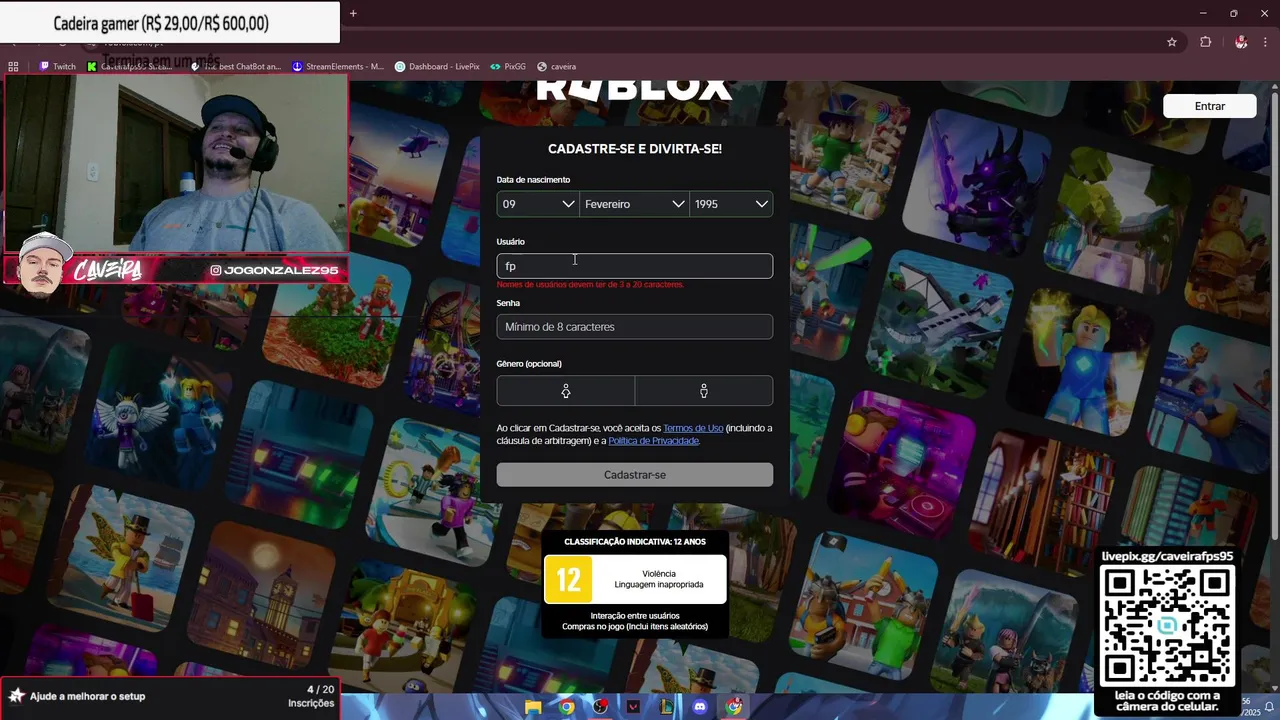Open the first Chrome taskbar icon
The image size is (1280, 720).
(567, 707)
